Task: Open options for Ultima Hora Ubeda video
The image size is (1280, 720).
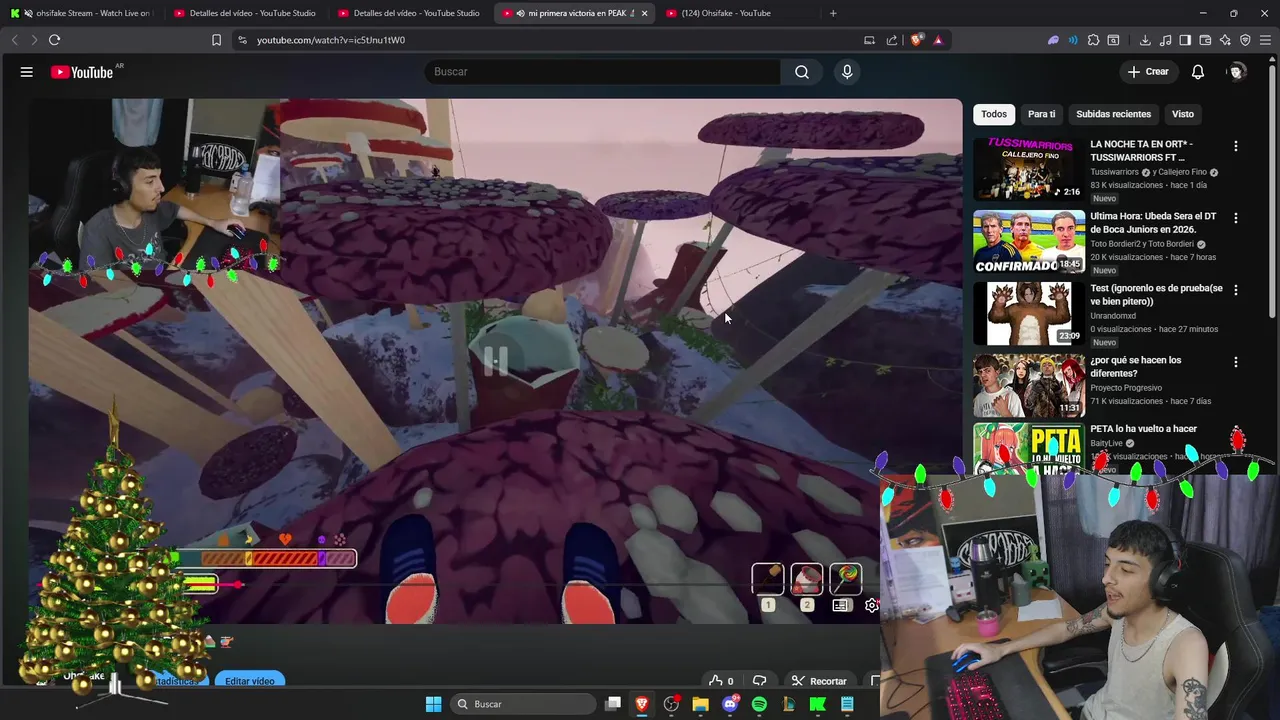Action: [1236, 218]
